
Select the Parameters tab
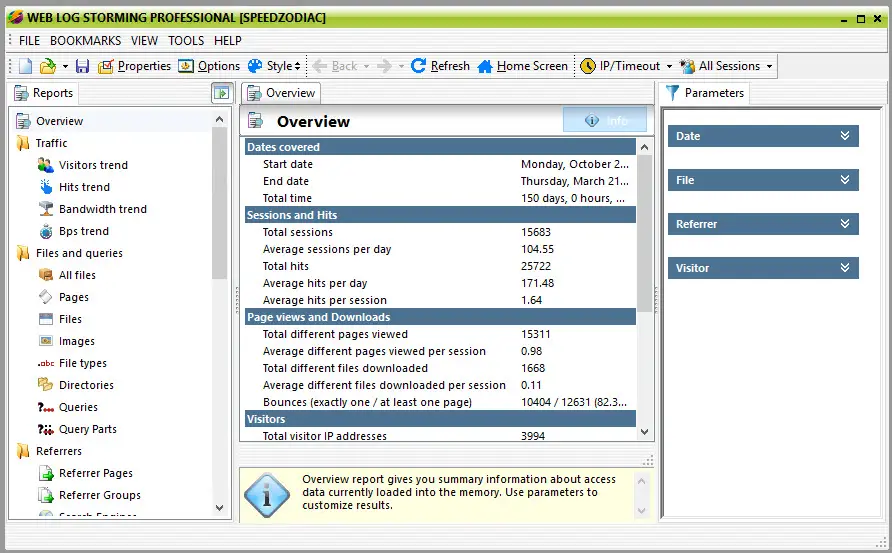(705, 93)
